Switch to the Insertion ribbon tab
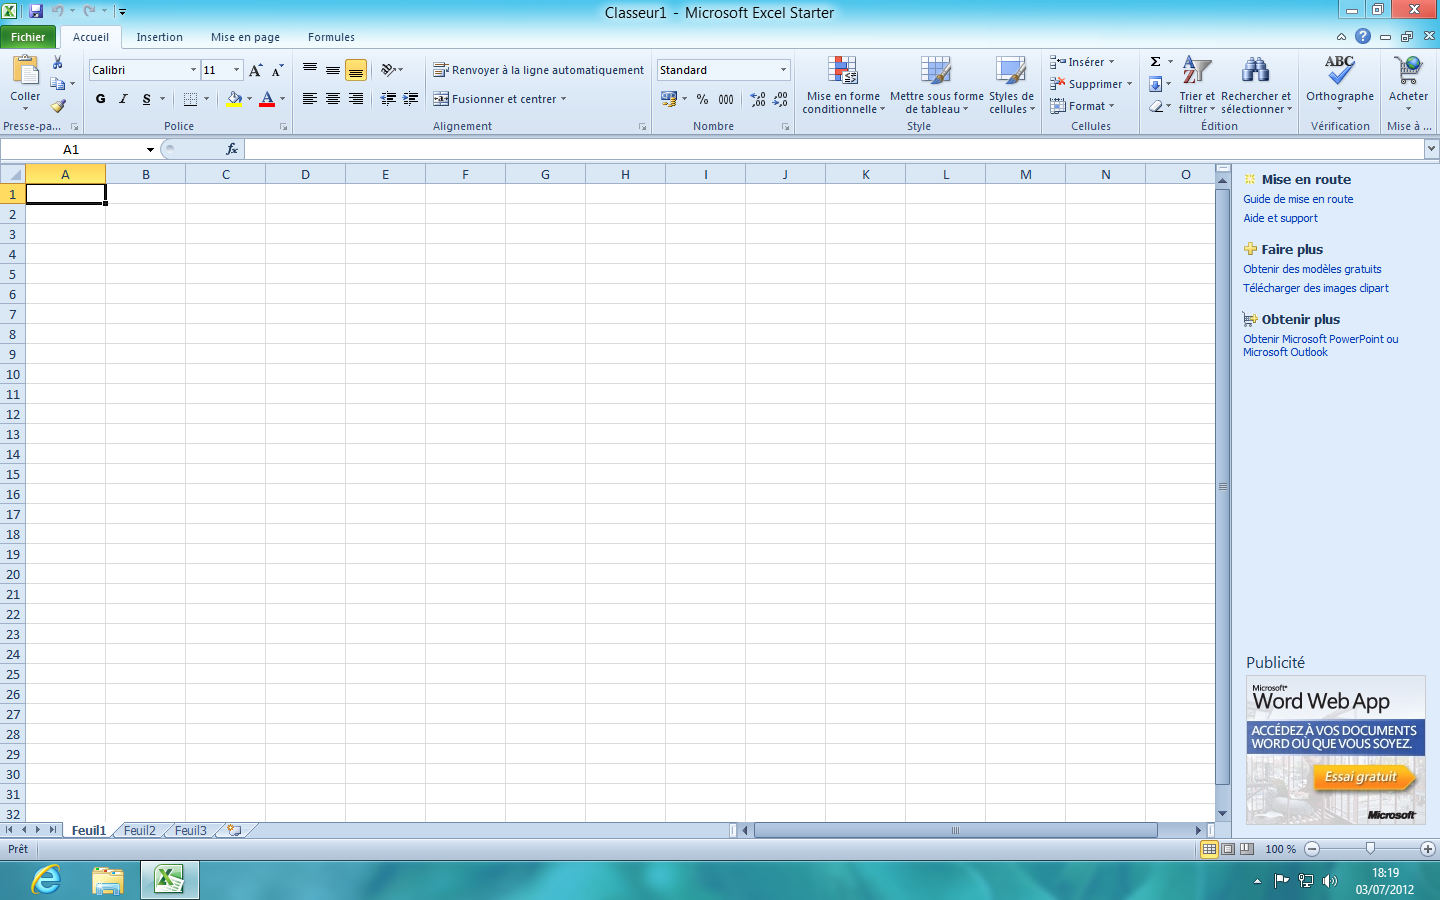This screenshot has height=900, width=1440. (160, 37)
